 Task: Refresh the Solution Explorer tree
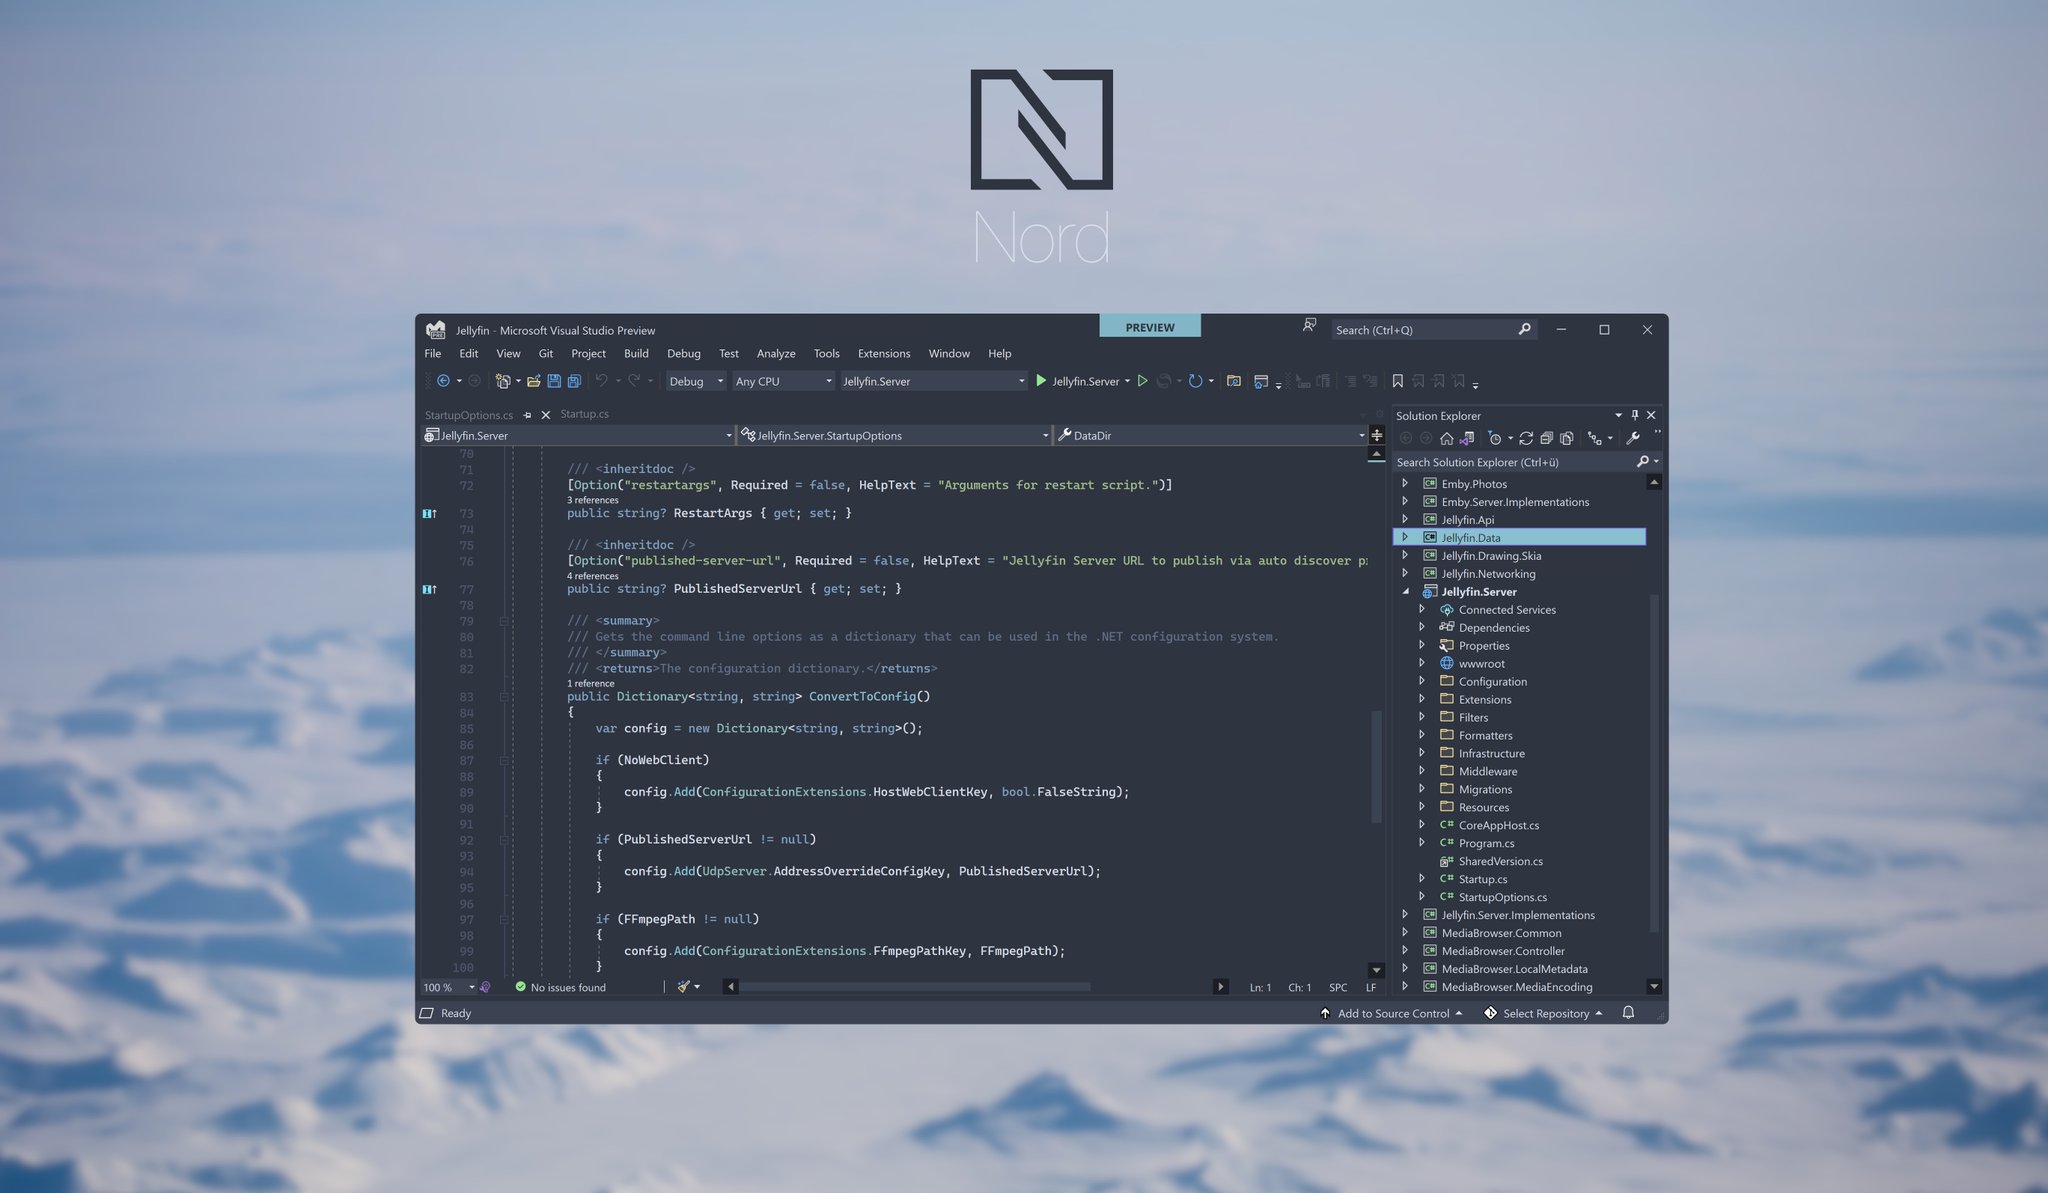(1527, 438)
